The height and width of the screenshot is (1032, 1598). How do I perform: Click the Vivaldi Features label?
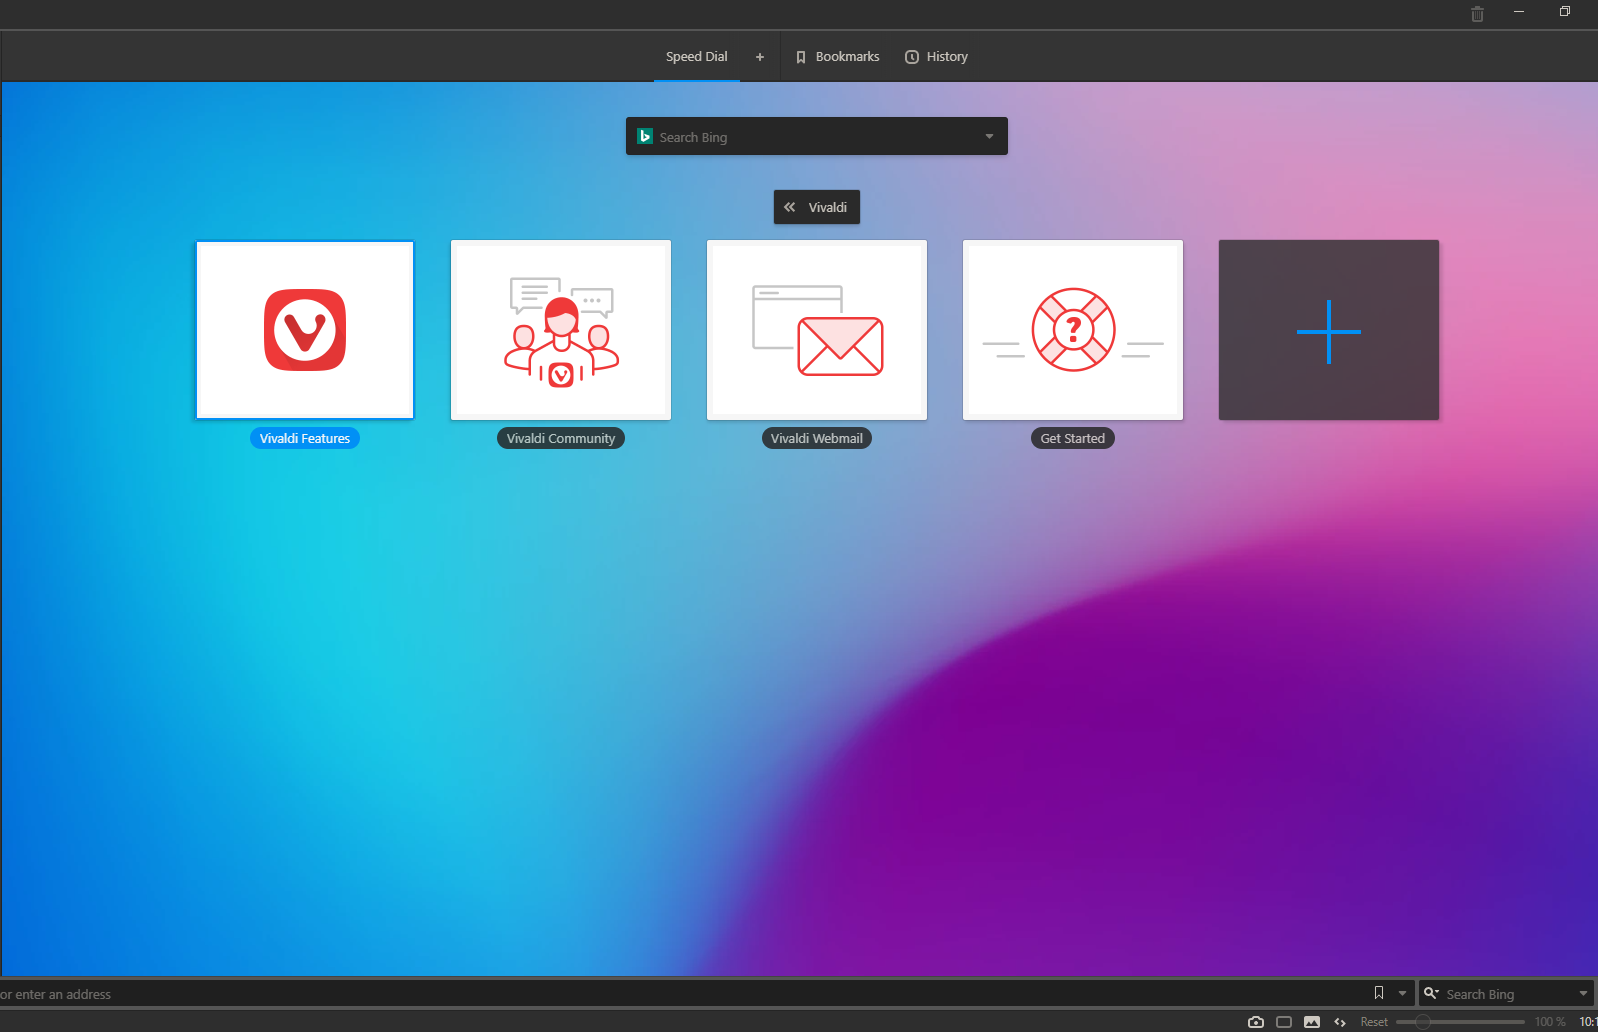(305, 438)
